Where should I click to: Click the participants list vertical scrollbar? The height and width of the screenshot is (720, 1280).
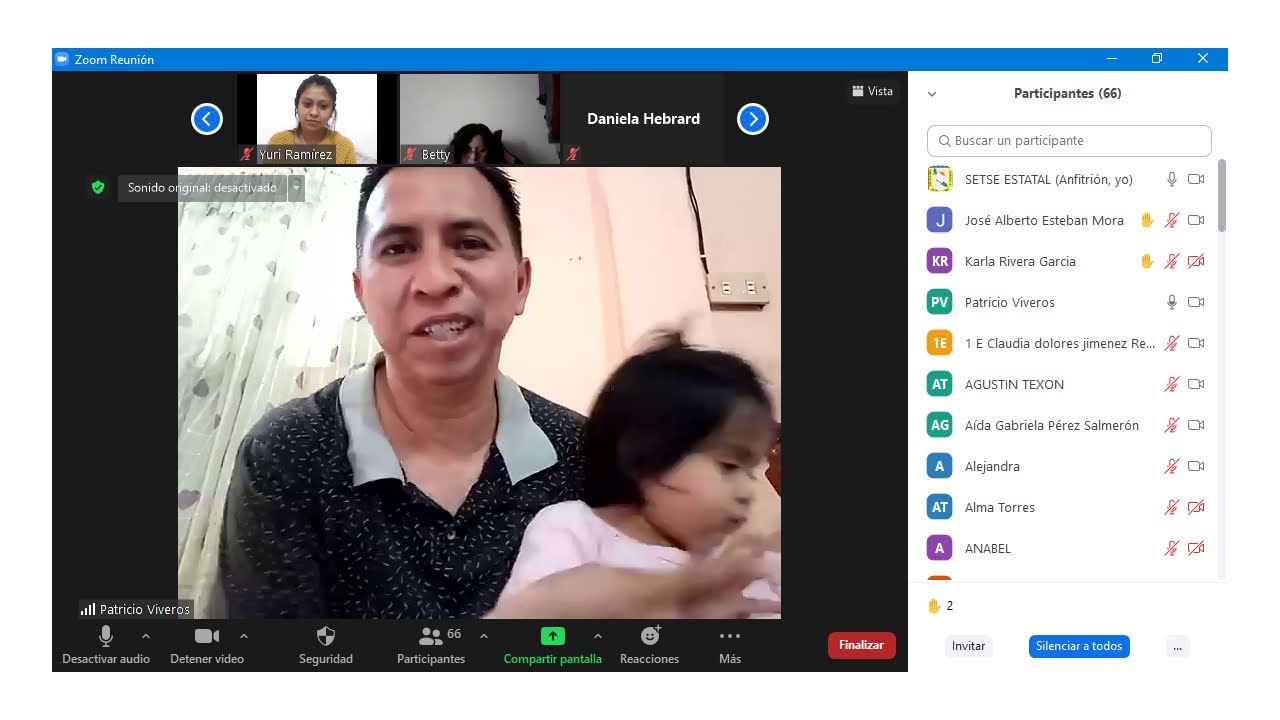tap(1221, 196)
